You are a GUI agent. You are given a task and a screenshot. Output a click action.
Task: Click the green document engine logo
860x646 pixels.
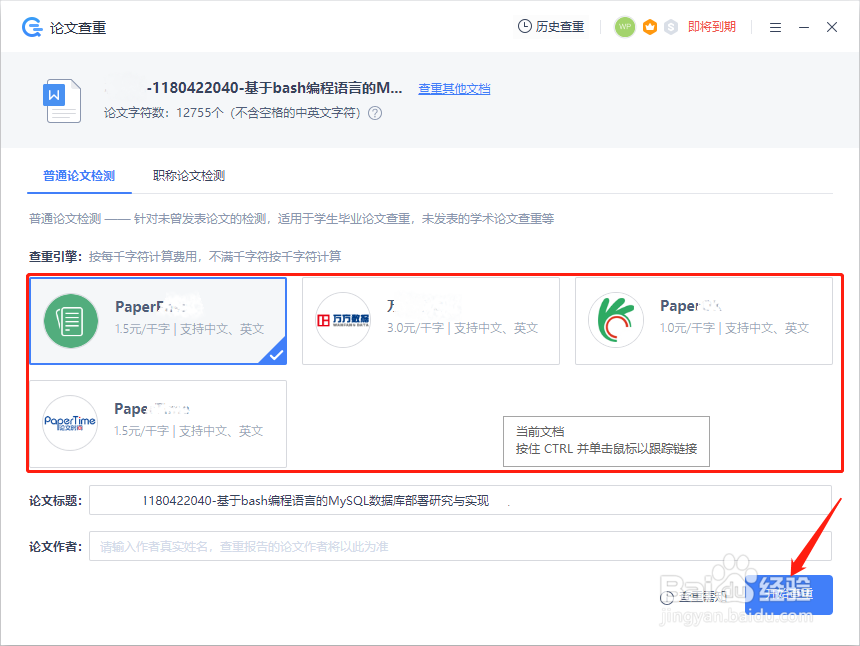[x=71, y=321]
